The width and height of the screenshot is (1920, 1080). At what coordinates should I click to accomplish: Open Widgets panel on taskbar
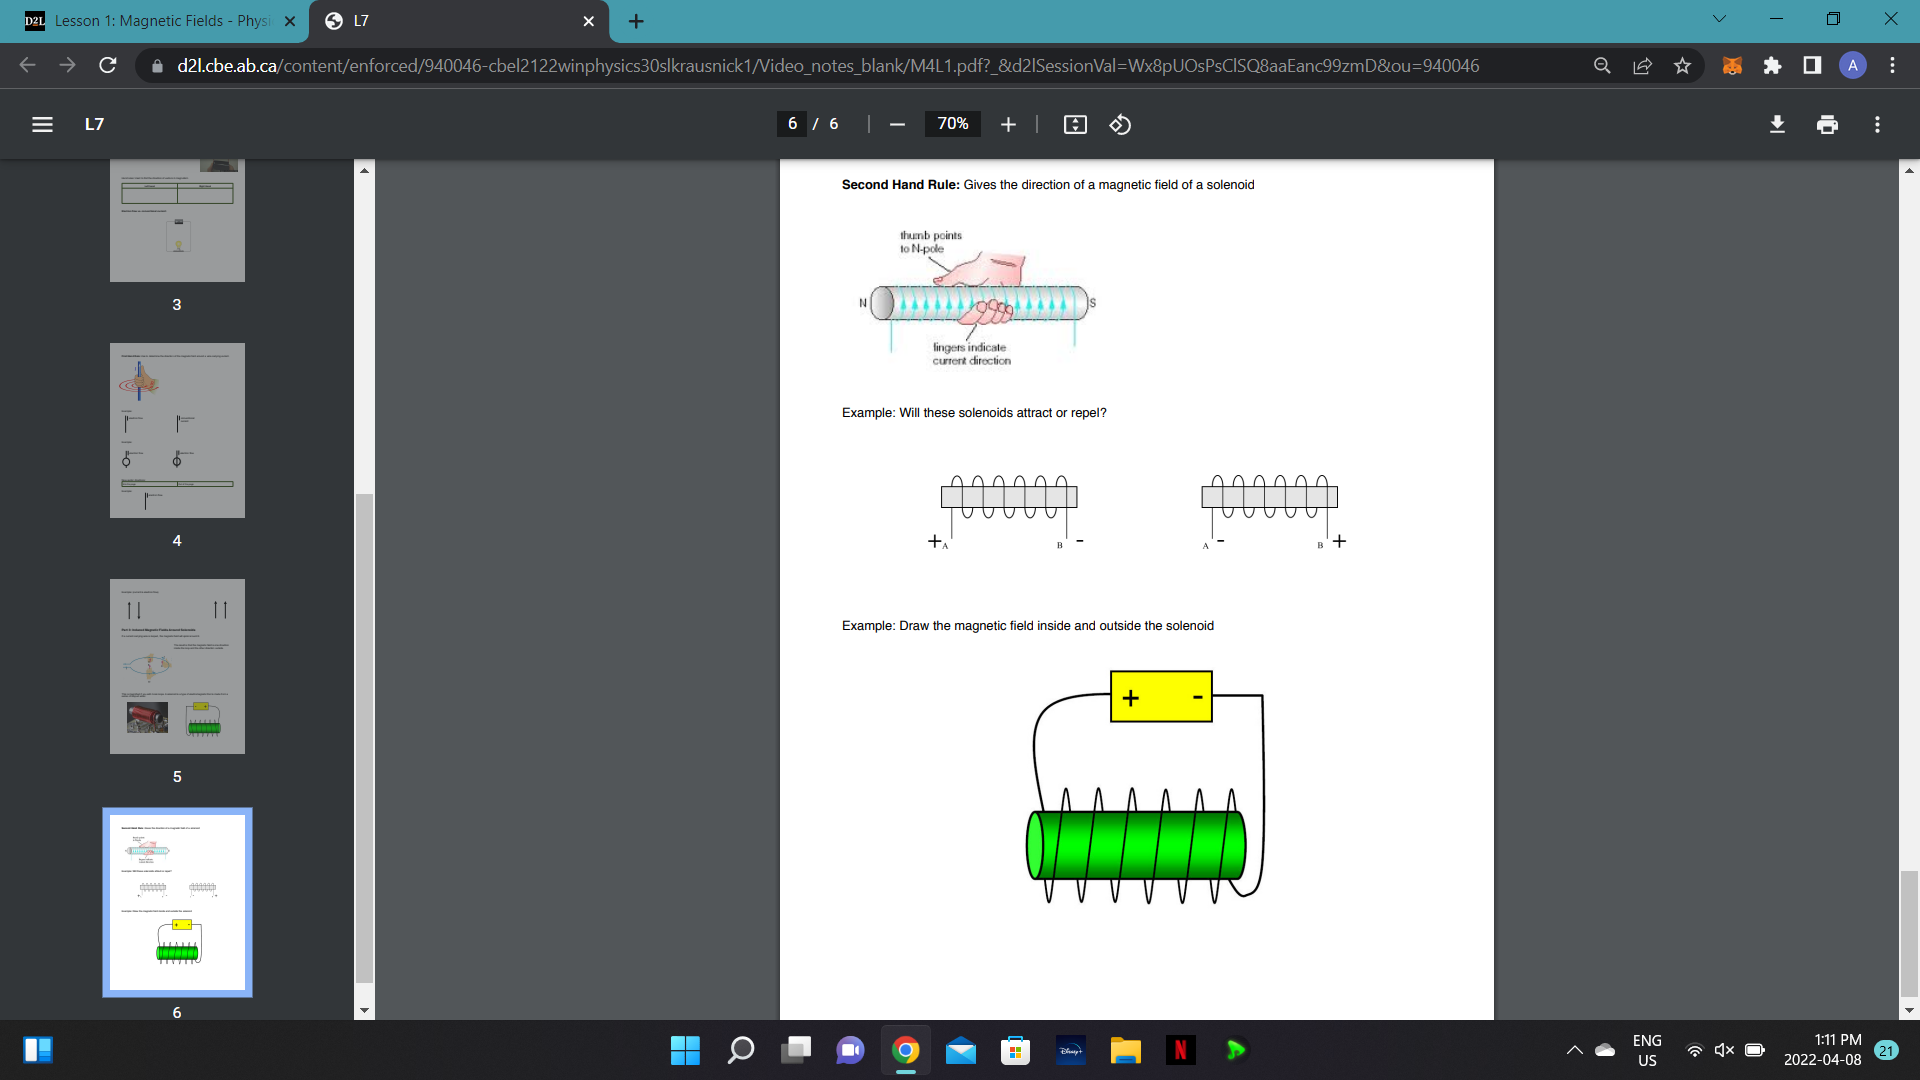click(x=38, y=1050)
